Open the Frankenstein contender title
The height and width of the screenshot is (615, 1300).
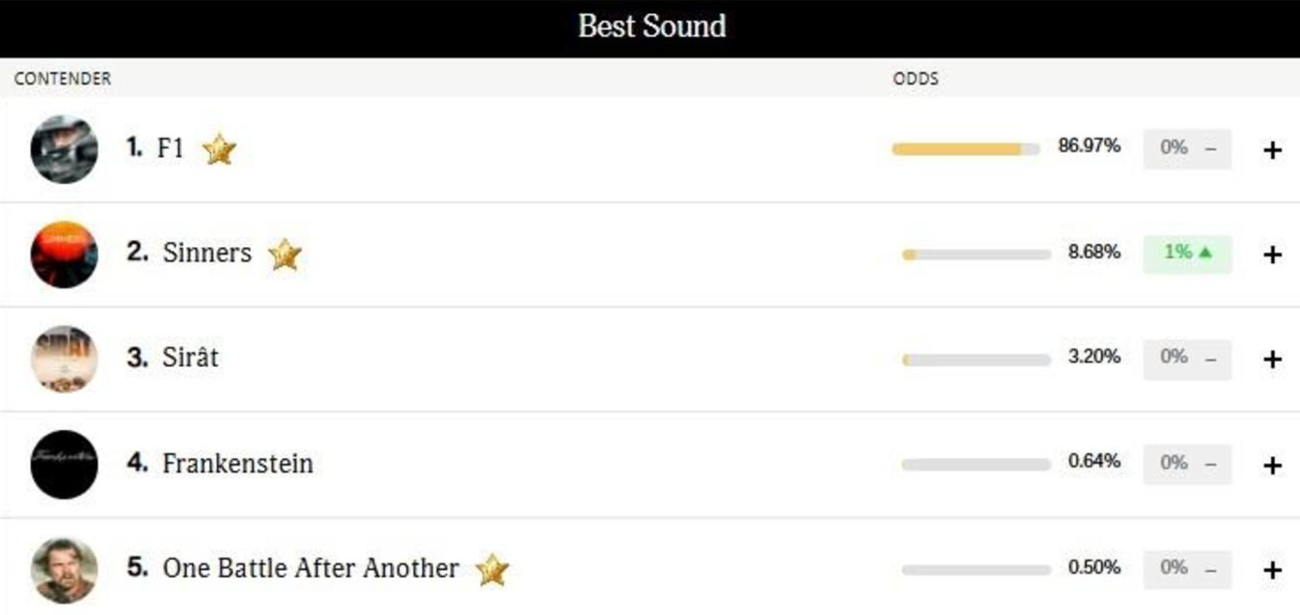click(237, 464)
